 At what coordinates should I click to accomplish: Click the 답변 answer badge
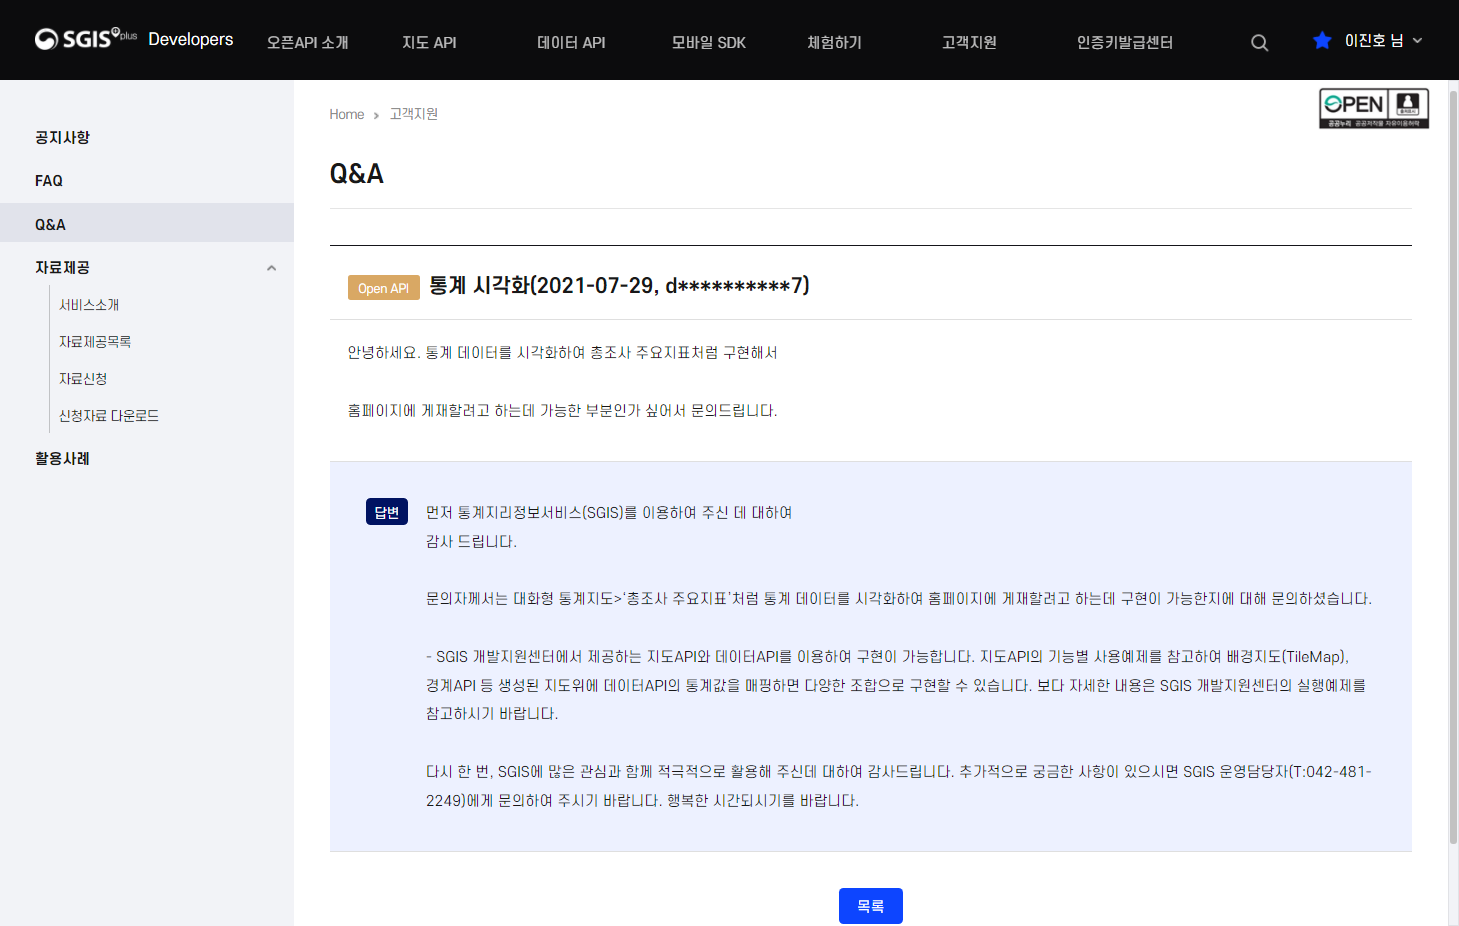[x=386, y=511]
